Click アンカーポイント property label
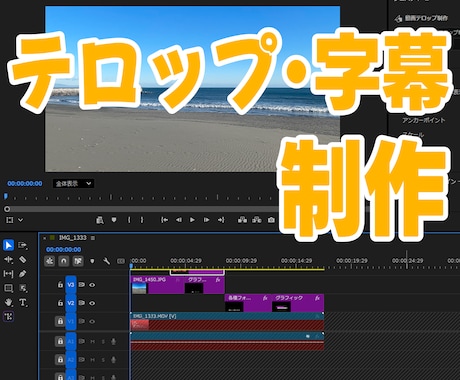Viewport: 460px width, 380px height. (423, 120)
